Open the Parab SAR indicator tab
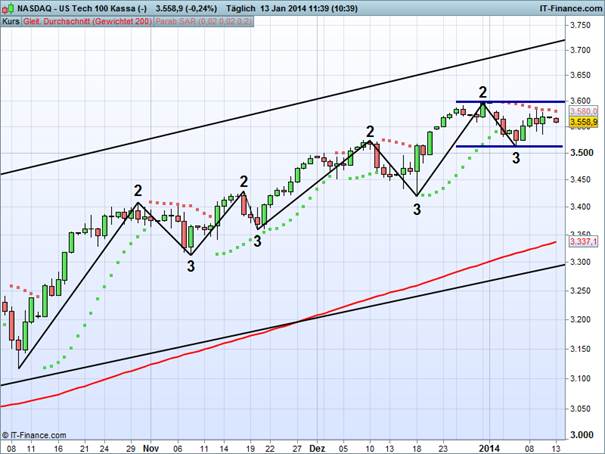605x454 pixels. point(204,22)
